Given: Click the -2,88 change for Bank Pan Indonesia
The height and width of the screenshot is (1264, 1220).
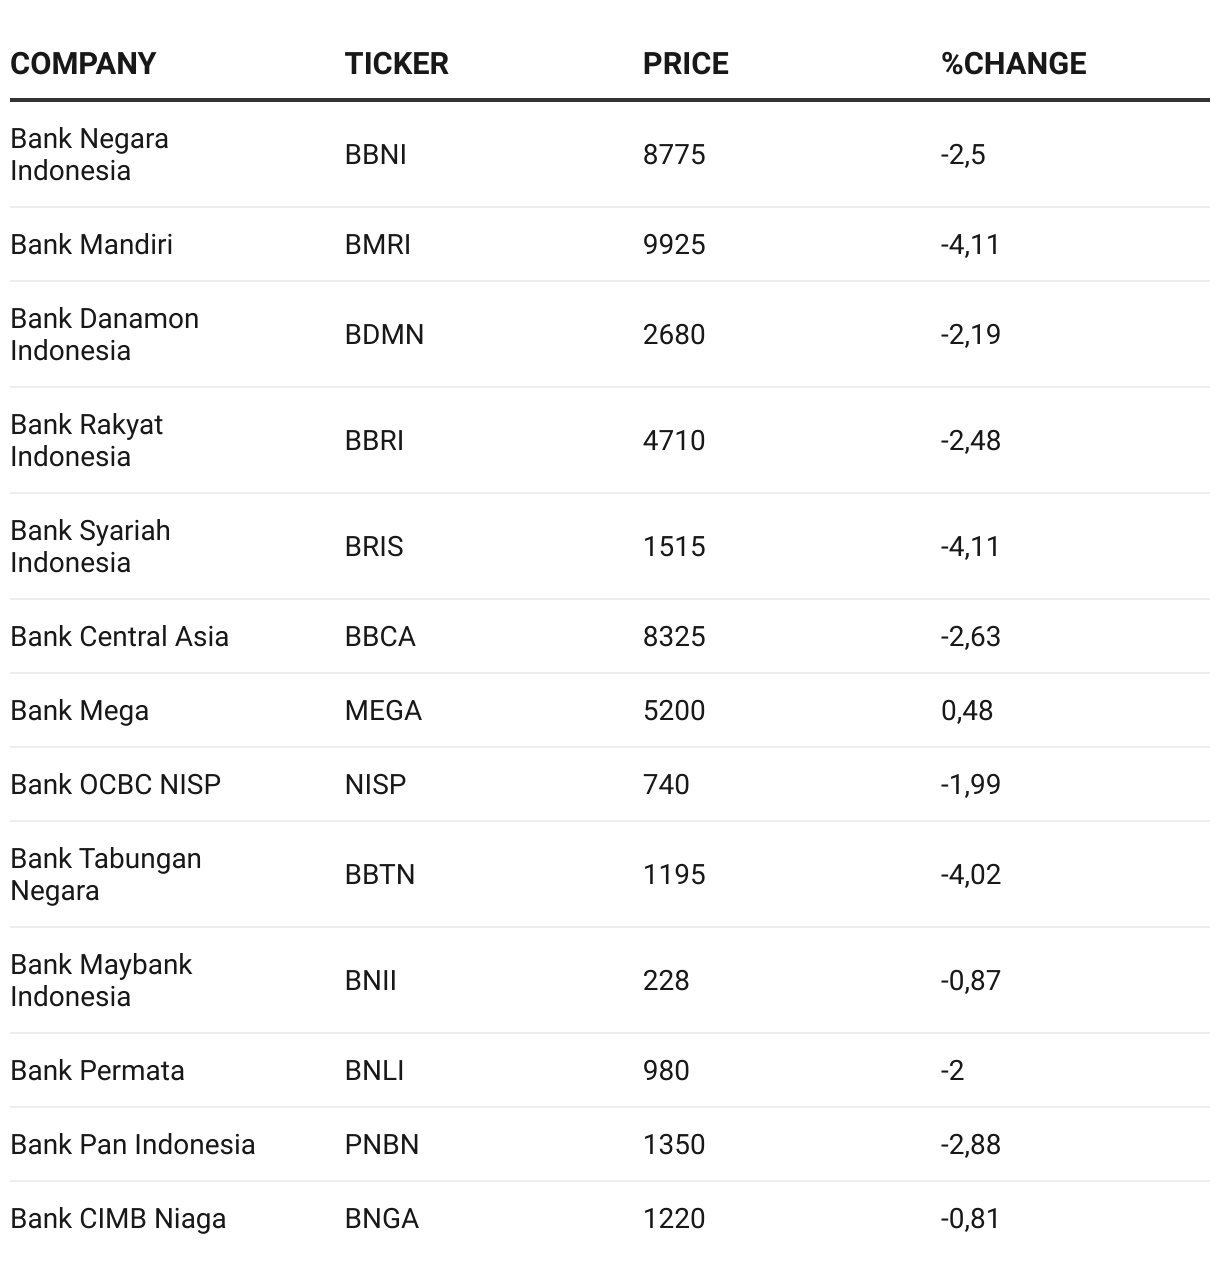Looking at the screenshot, I should tap(970, 1144).
